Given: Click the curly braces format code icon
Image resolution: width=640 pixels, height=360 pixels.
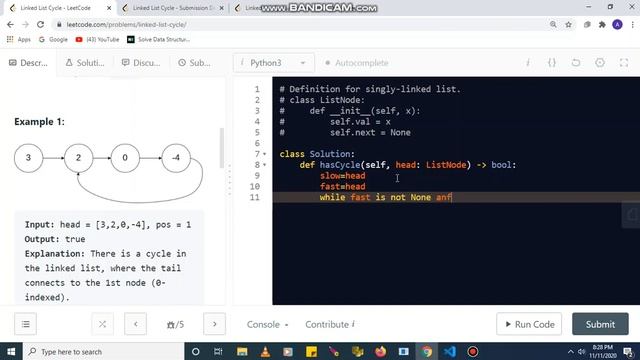Looking at the screenshot, I should pyautogui.click(x=552, y=63).
